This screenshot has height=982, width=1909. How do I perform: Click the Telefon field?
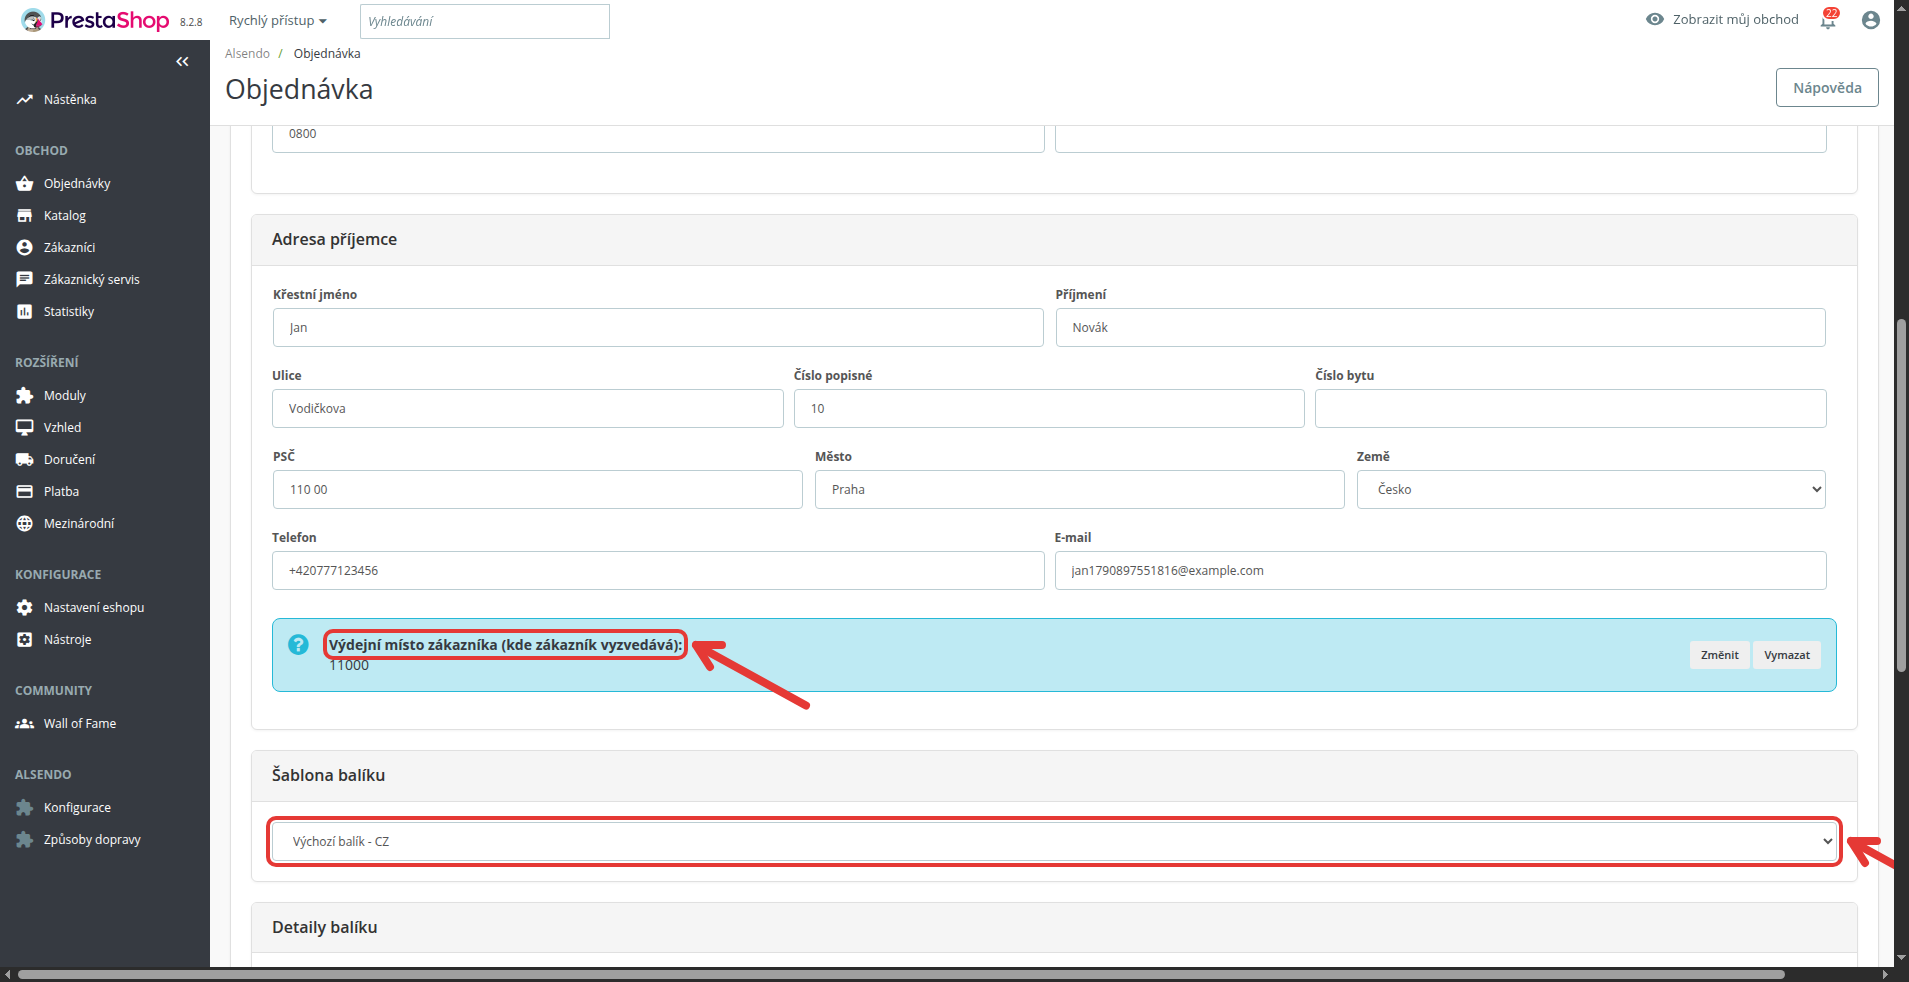658,571
